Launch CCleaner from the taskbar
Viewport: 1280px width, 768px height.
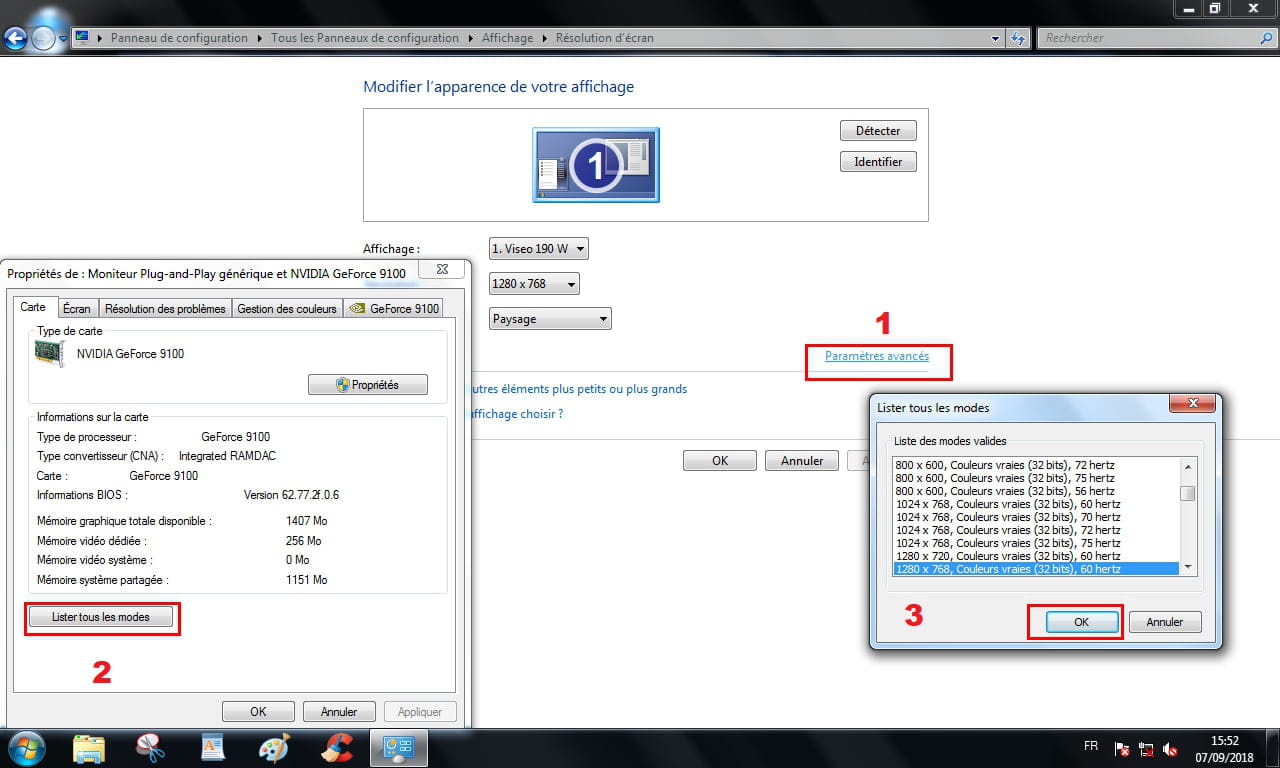tap(337, 748)
